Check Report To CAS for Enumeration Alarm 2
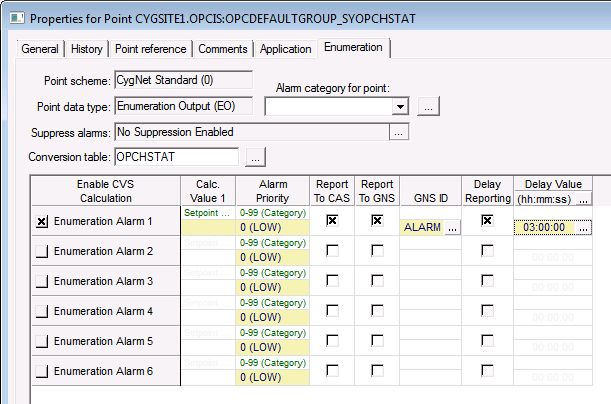This screenshot has width=611, height=404. (332, 251)
